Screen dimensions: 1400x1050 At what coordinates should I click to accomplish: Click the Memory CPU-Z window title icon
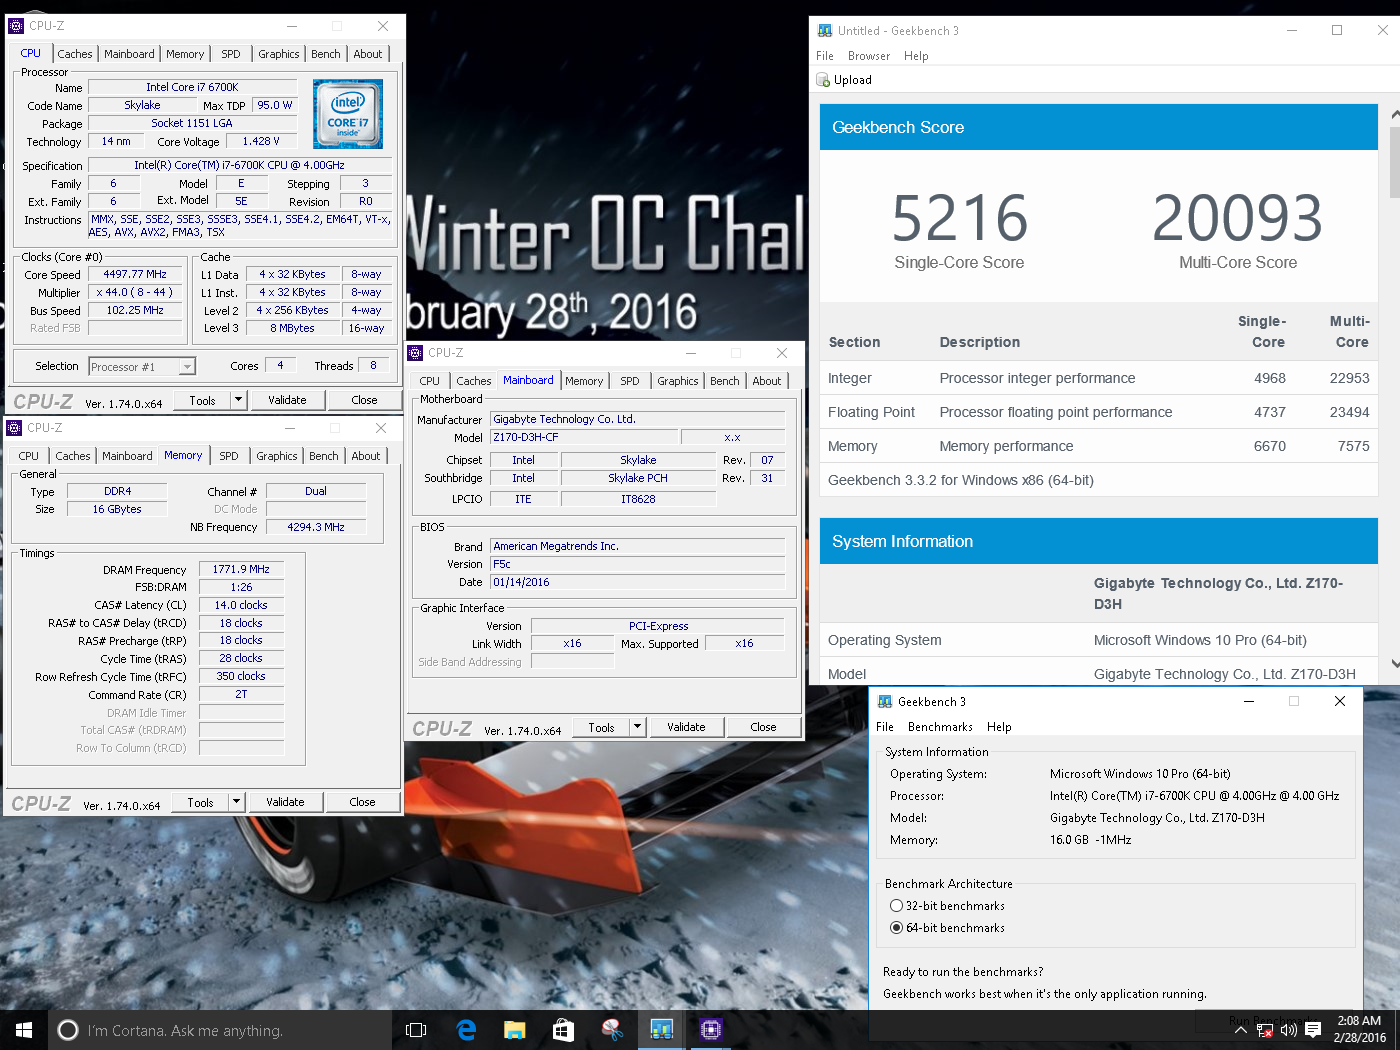(14, 428)
